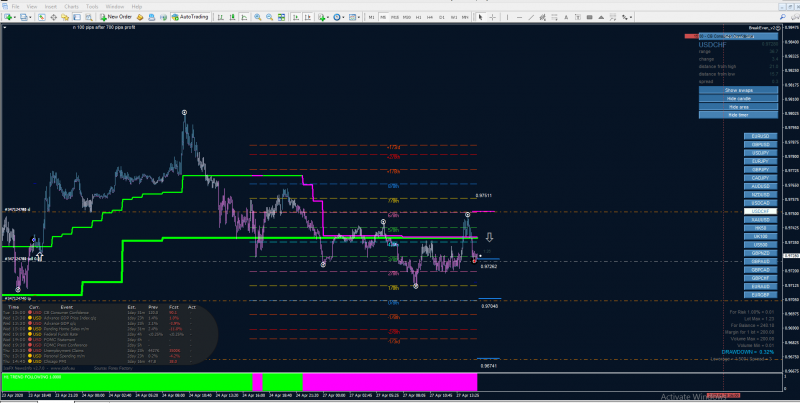Click the Hide candle button
Viewport: 800px width, 403px height.
coord(738,98)
